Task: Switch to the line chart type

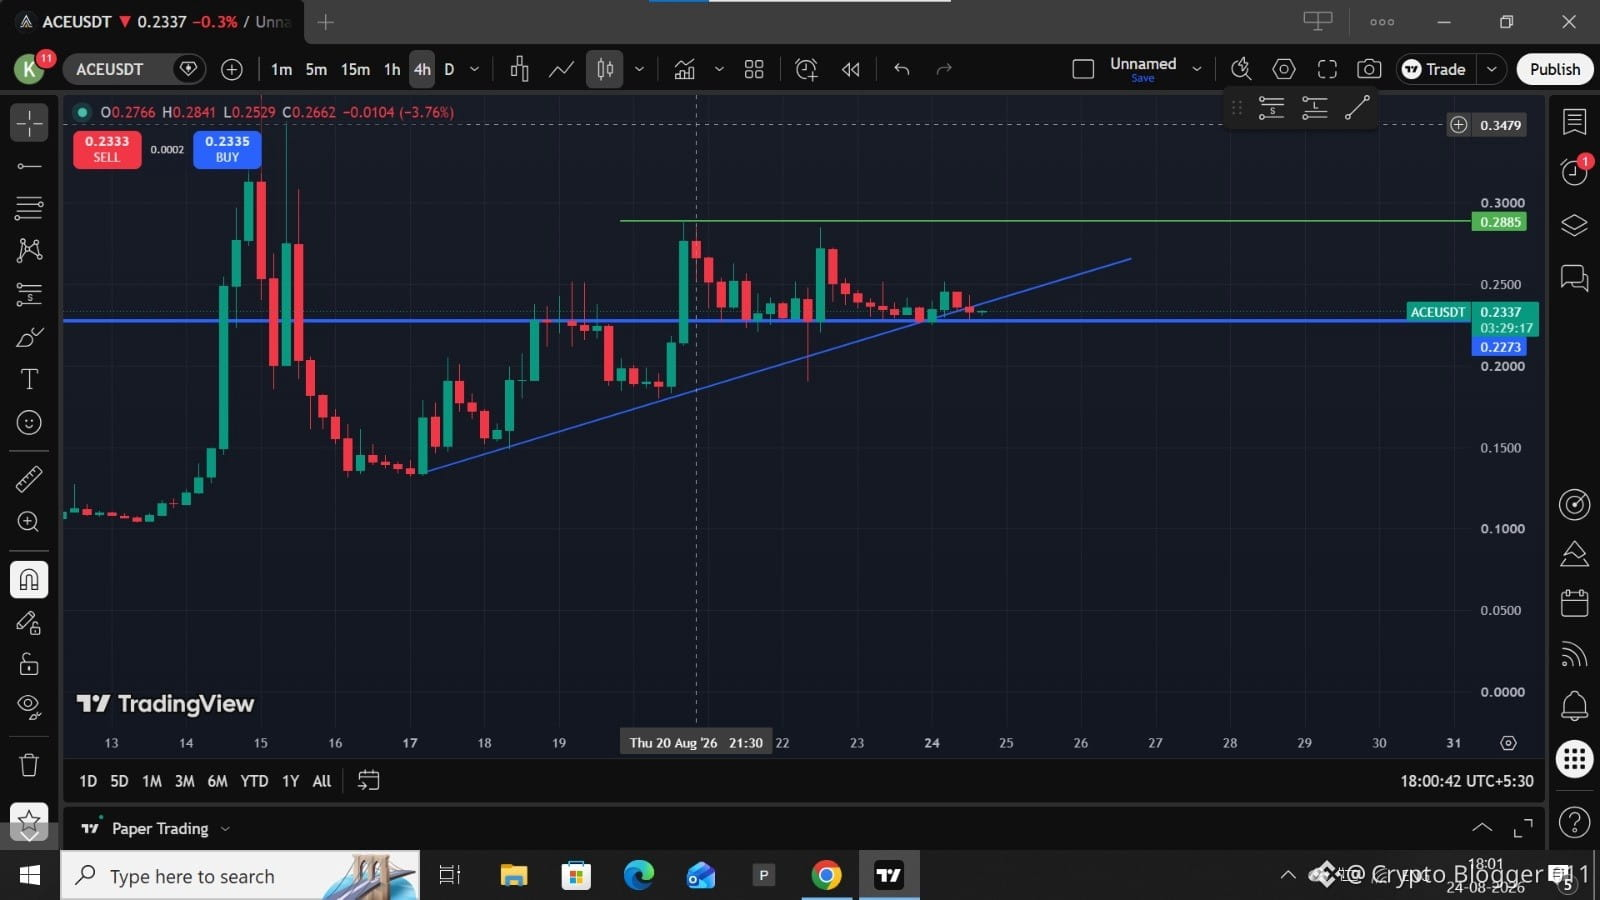Action: pyautogui.click(x=561, y=69)
